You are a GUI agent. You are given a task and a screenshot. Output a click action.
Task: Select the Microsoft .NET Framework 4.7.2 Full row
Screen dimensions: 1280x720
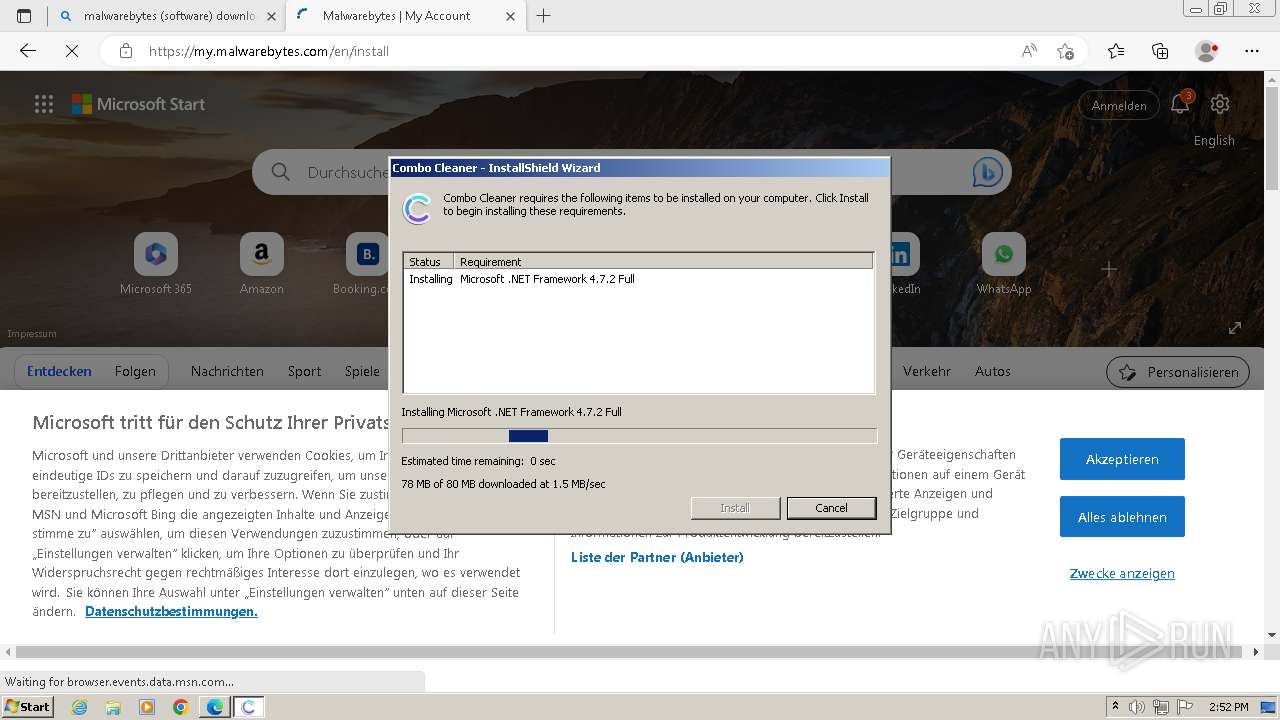638,279
